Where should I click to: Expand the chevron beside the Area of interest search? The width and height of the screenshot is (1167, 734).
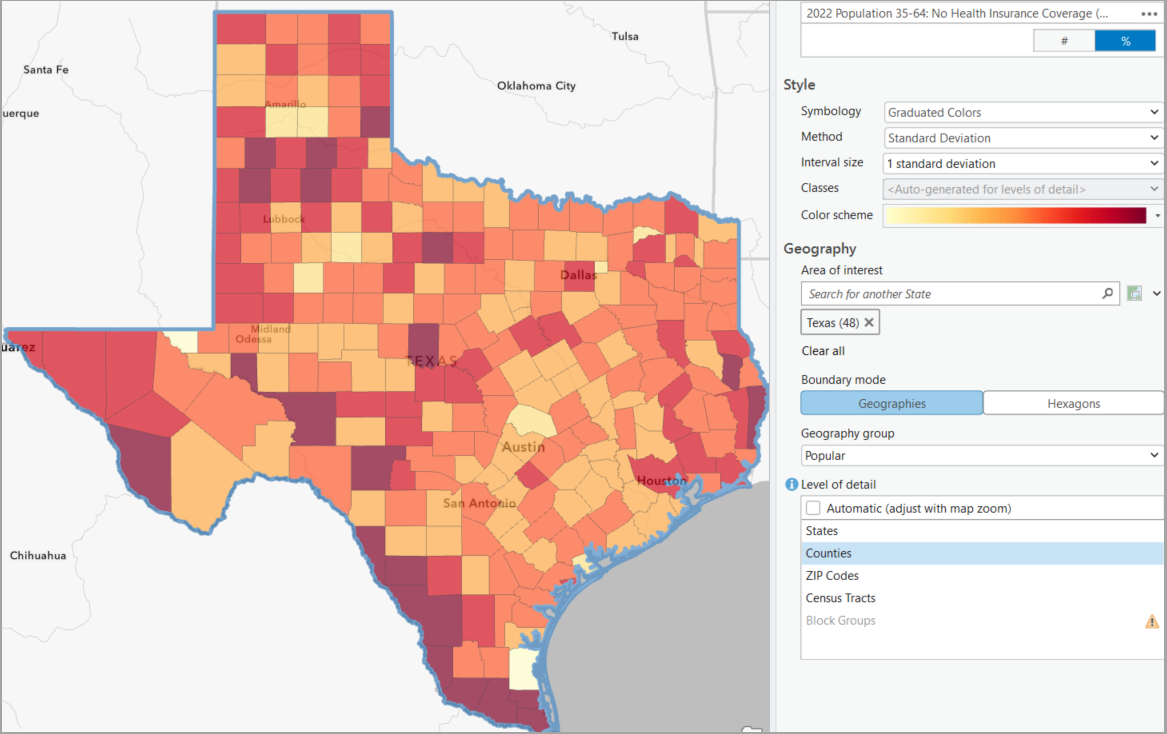click(x=1158, y=293)
